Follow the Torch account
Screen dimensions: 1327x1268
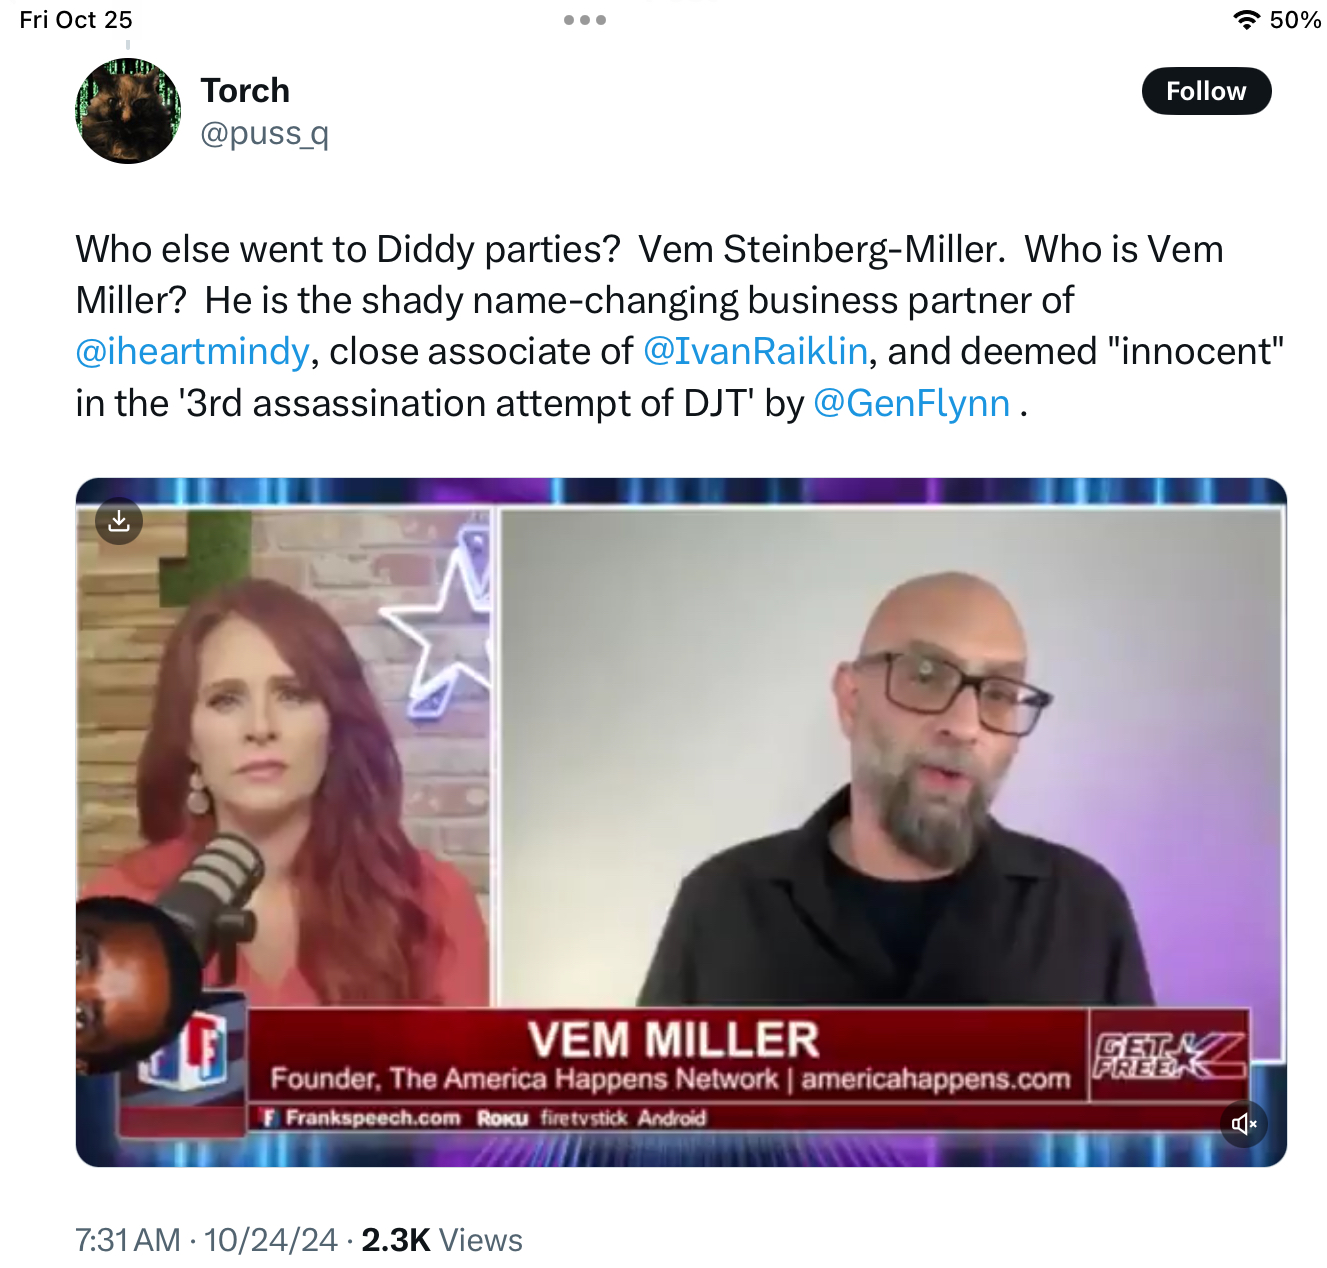[1206, 91]
